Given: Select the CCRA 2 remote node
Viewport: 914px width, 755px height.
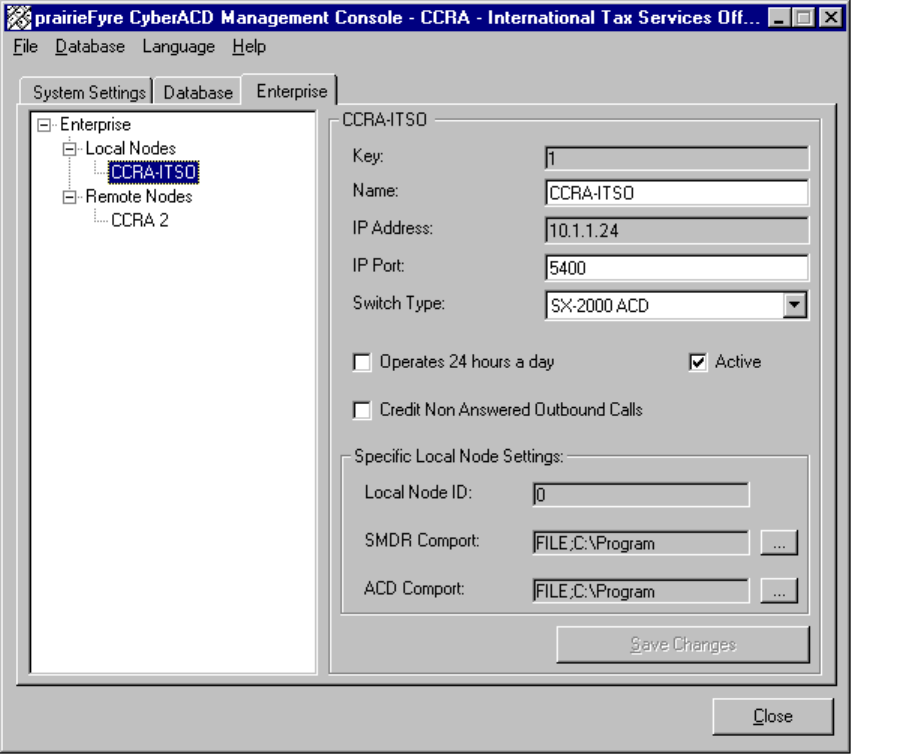Looking at the screenshot, I should tap(139, 220).
